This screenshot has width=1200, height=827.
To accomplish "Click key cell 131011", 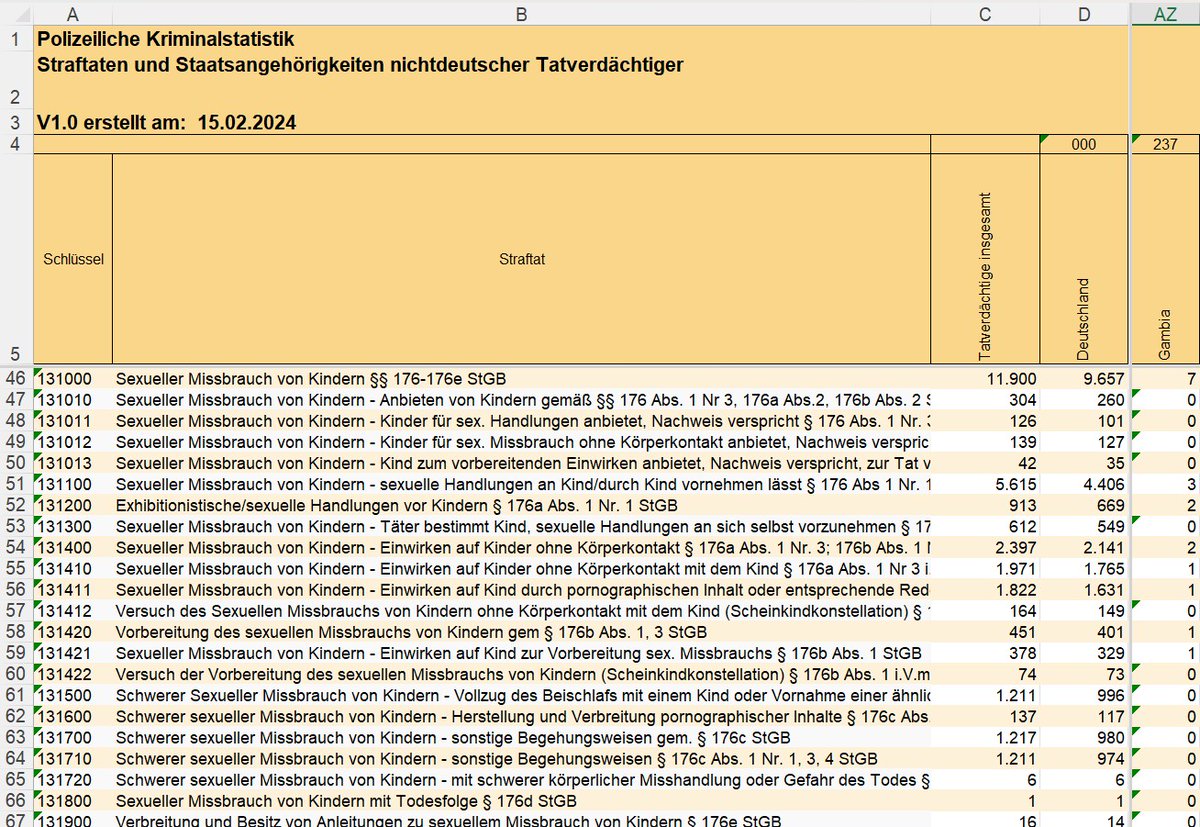I will coord(73,421).
